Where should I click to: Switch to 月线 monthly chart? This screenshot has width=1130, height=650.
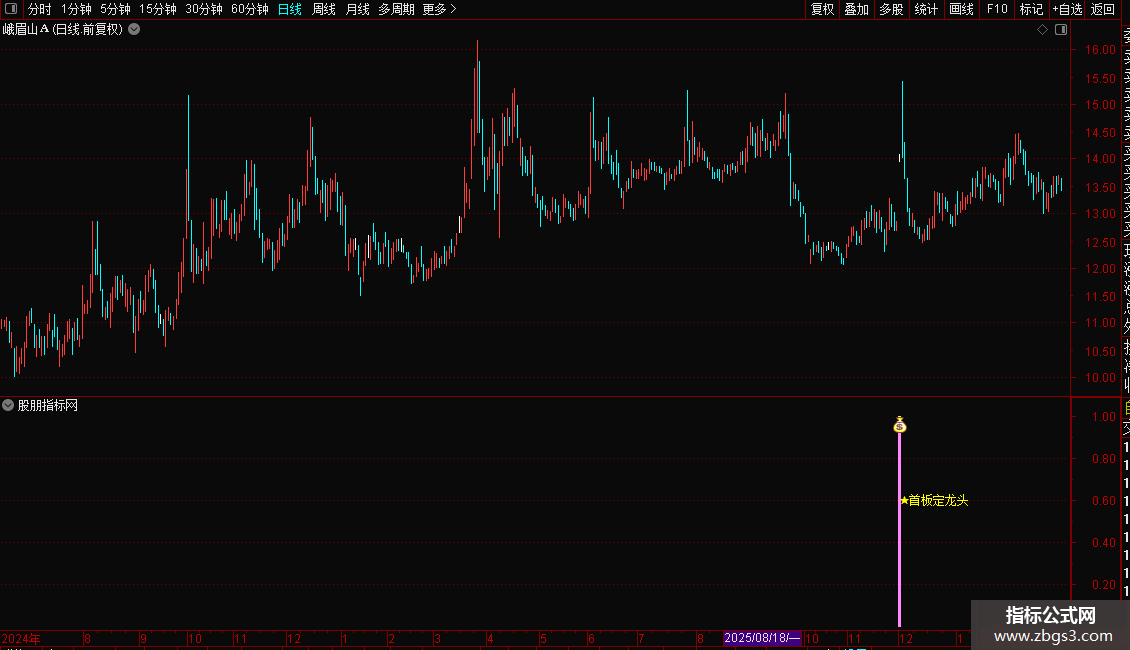357,9
